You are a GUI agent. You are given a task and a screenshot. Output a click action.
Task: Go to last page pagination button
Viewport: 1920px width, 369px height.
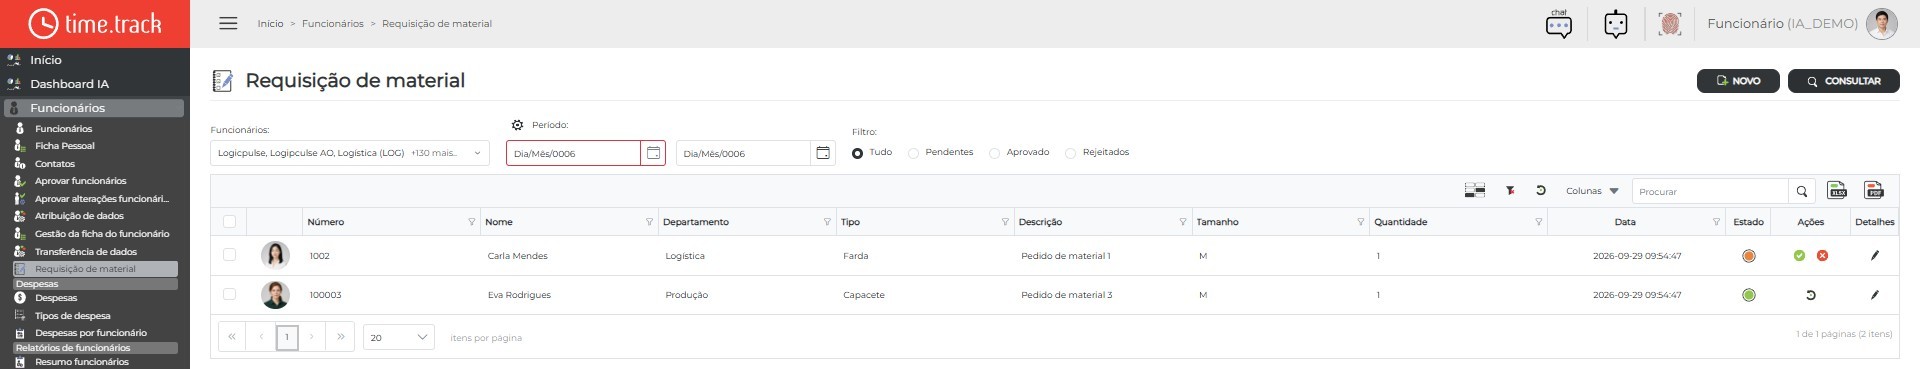pos(341,337)
